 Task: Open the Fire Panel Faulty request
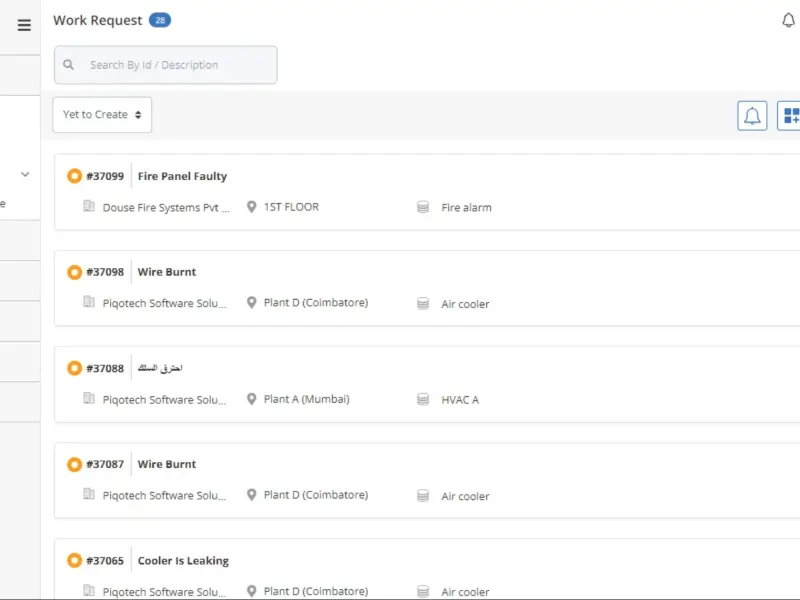(182, 176)
